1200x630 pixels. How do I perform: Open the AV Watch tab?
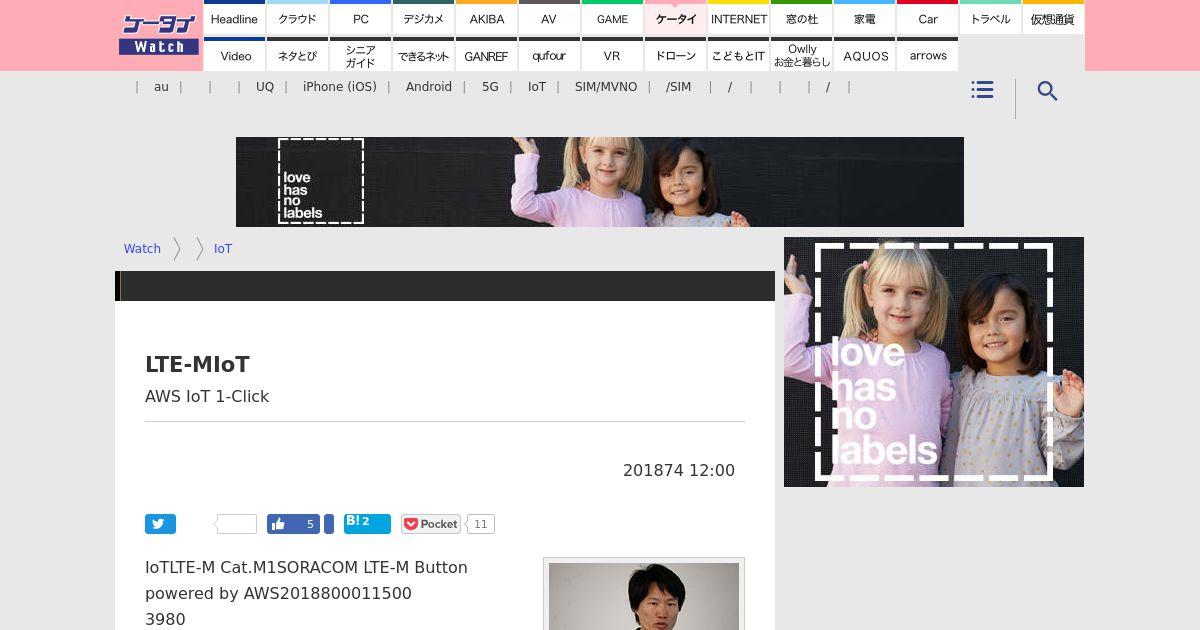549,19
